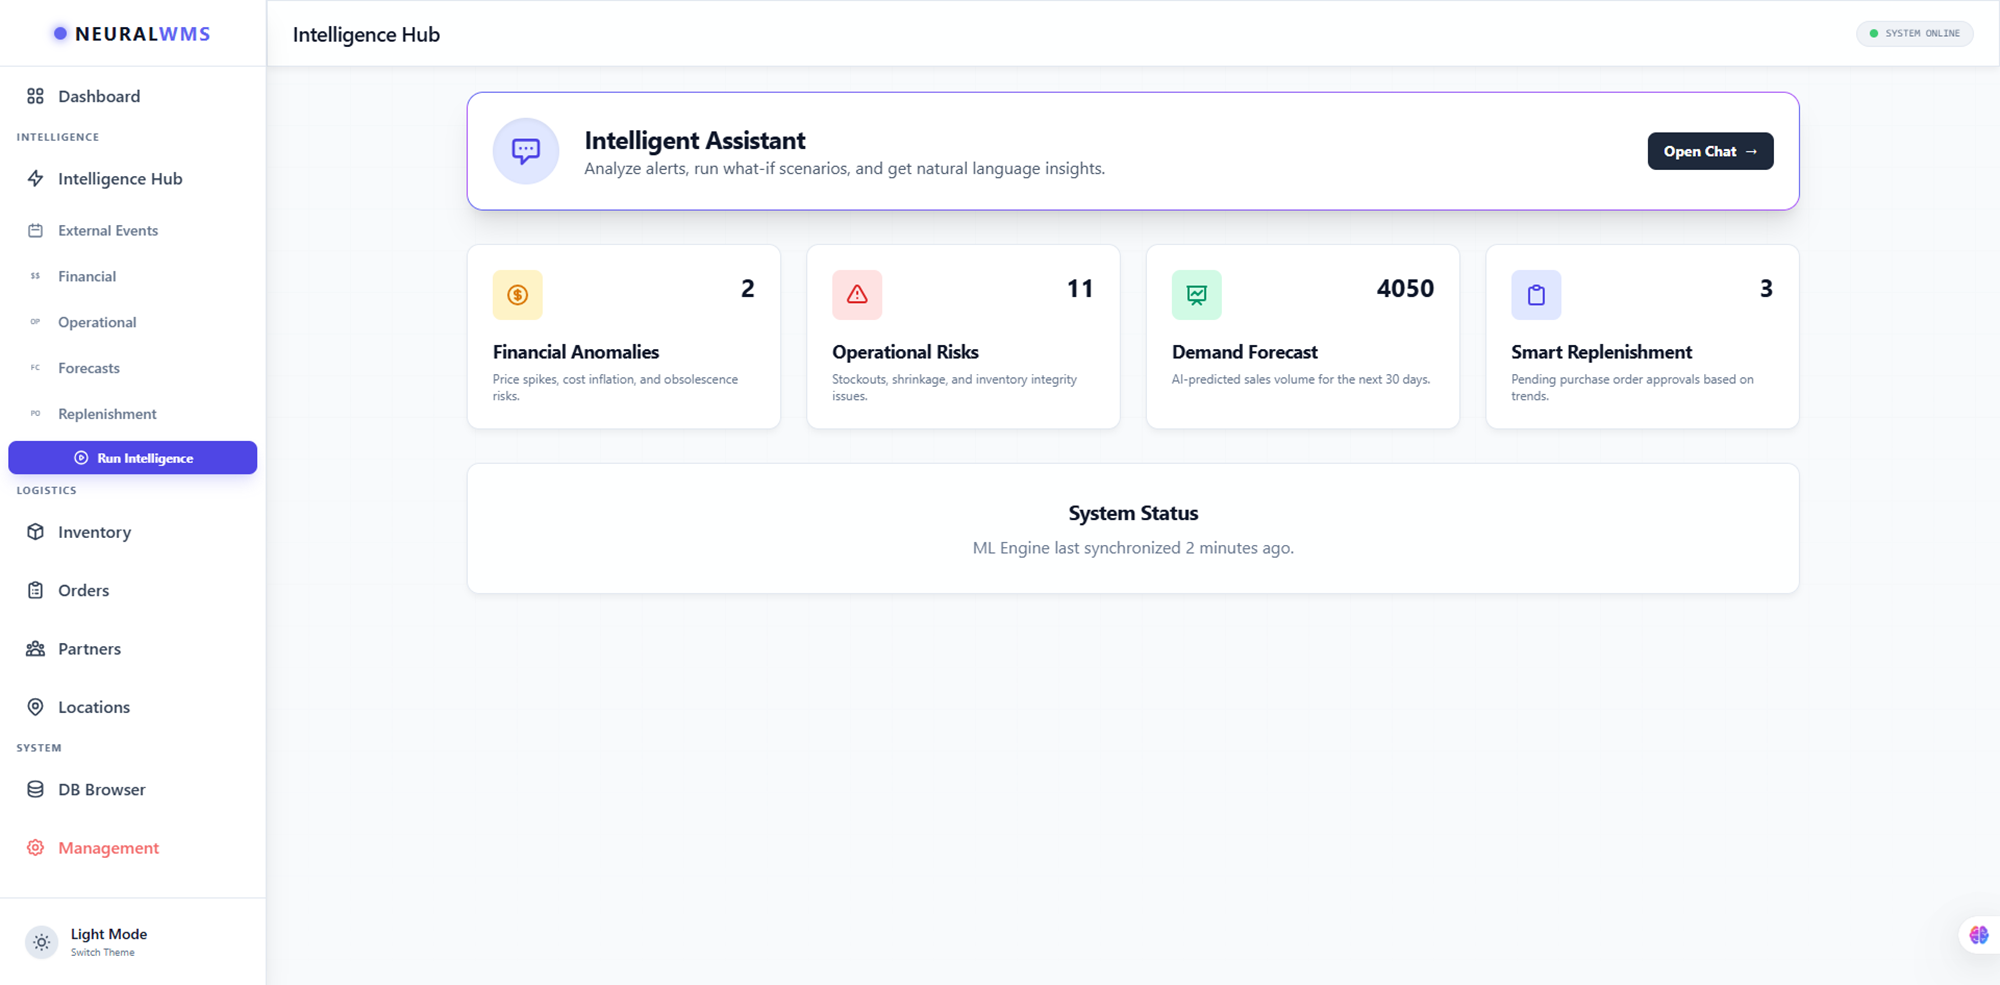2000x985 pixels.
Task: Click the Operational Risks warning triangle icon
Action: [857, 294]
